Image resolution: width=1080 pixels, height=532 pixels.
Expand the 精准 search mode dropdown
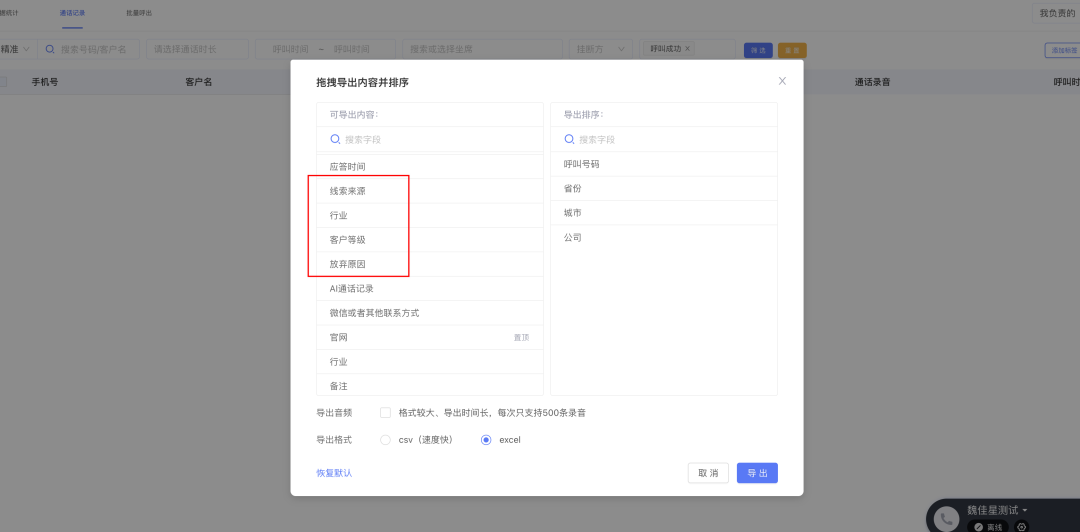tap(15, 49)
